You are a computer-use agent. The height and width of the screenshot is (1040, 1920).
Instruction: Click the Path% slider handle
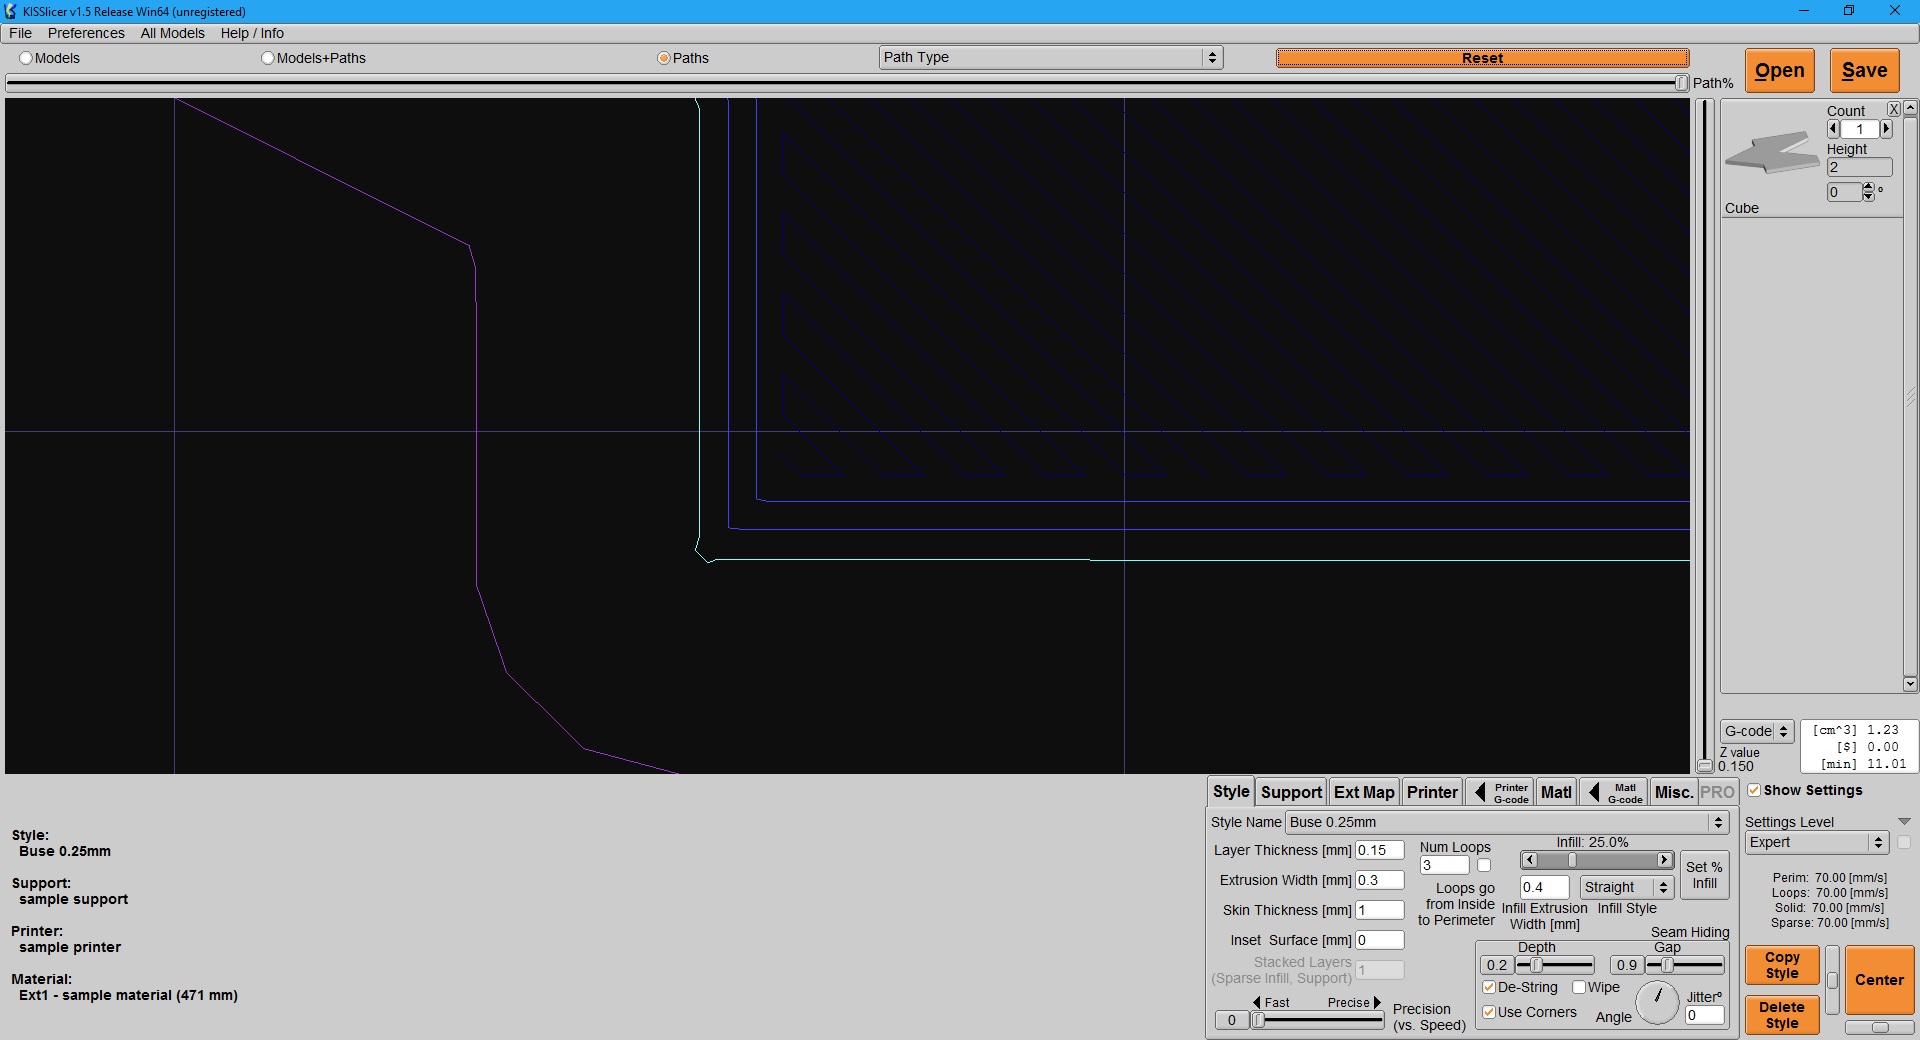tap(1681, 83)
